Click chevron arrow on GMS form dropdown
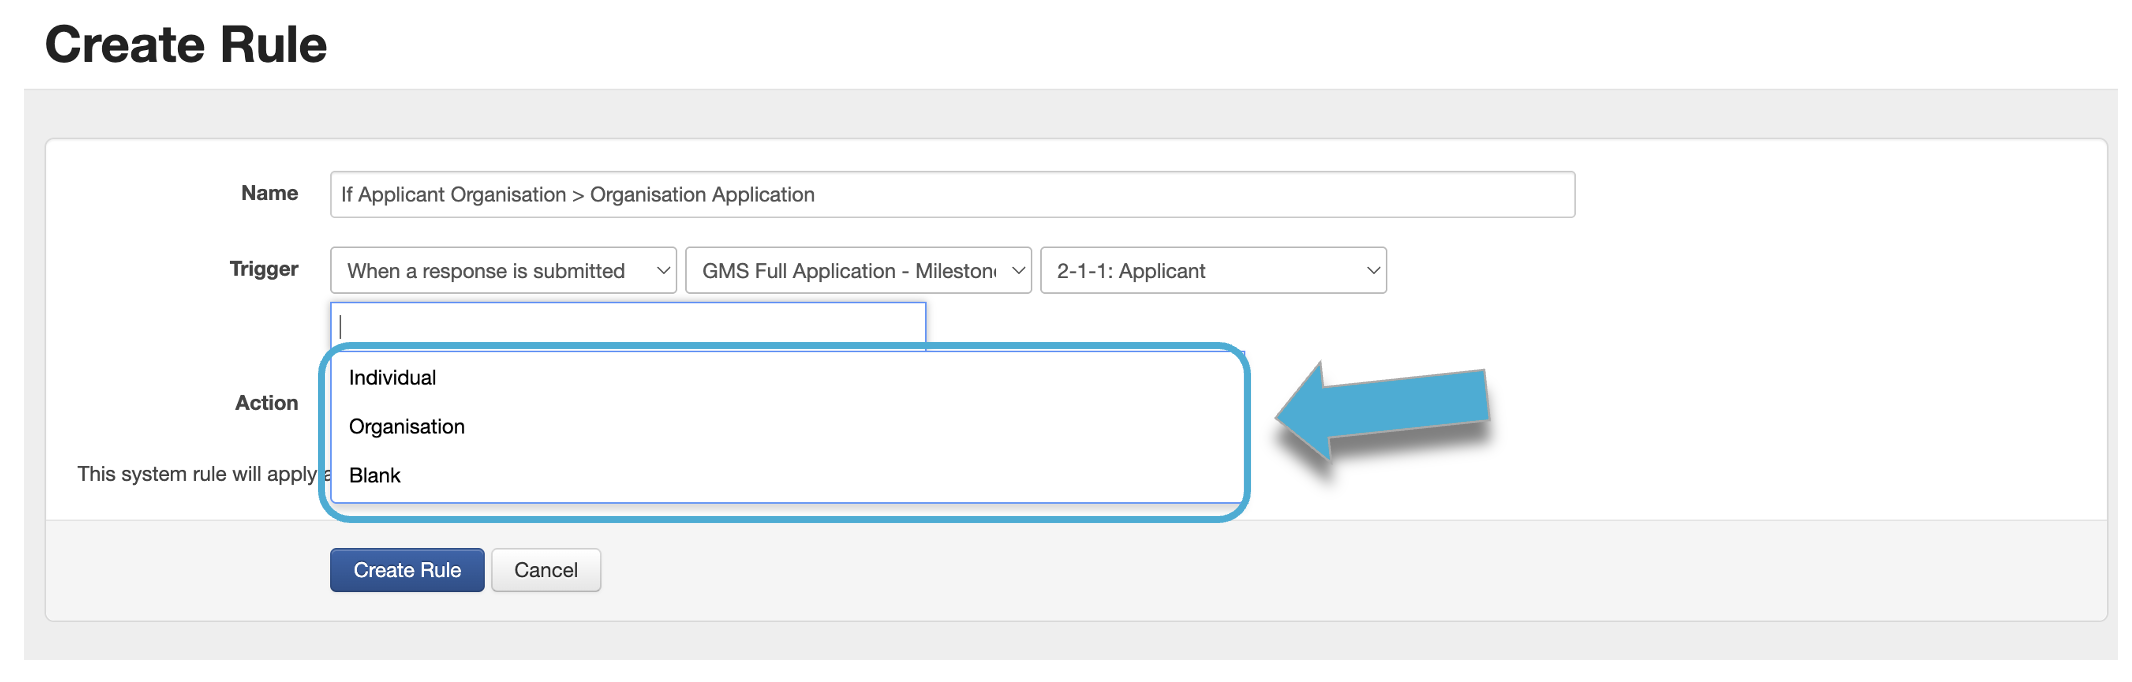 click(1018, 271)
